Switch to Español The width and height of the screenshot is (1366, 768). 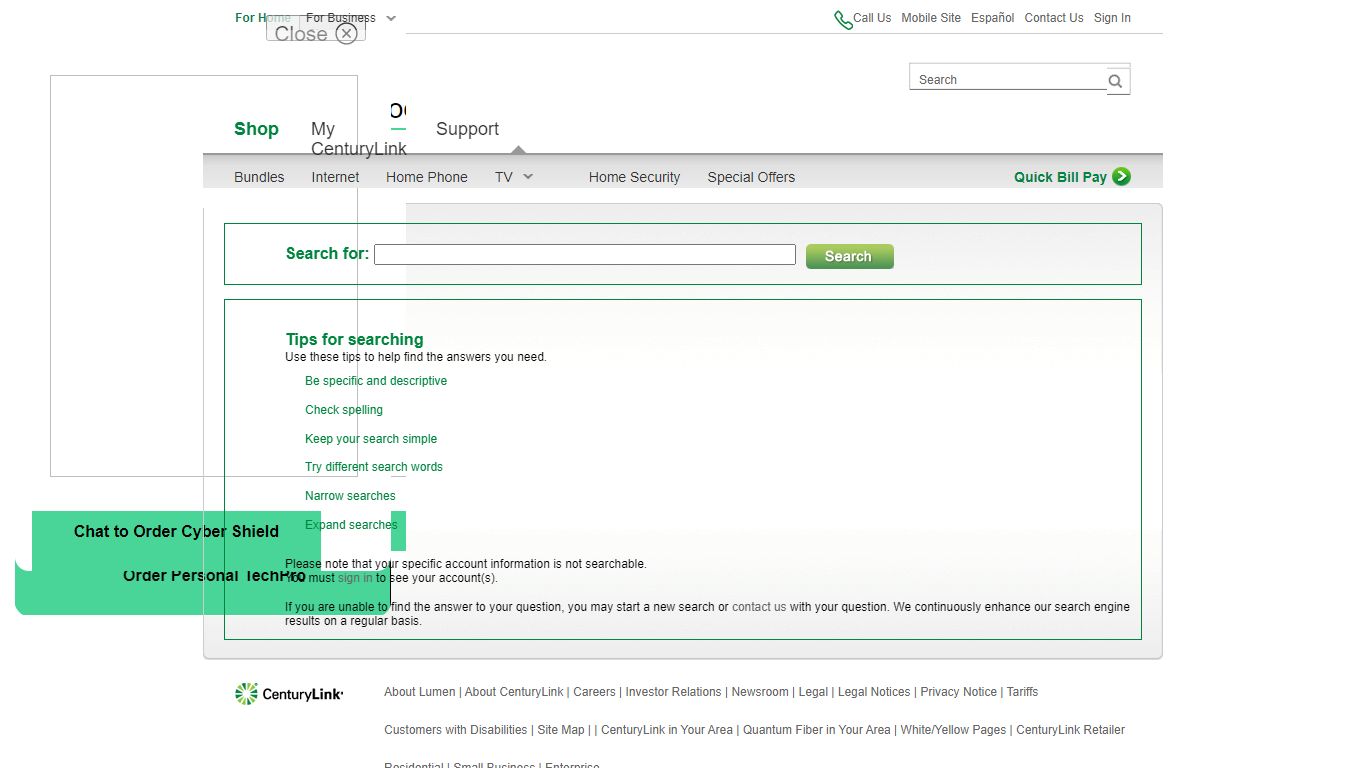click(x=992, y=18)
